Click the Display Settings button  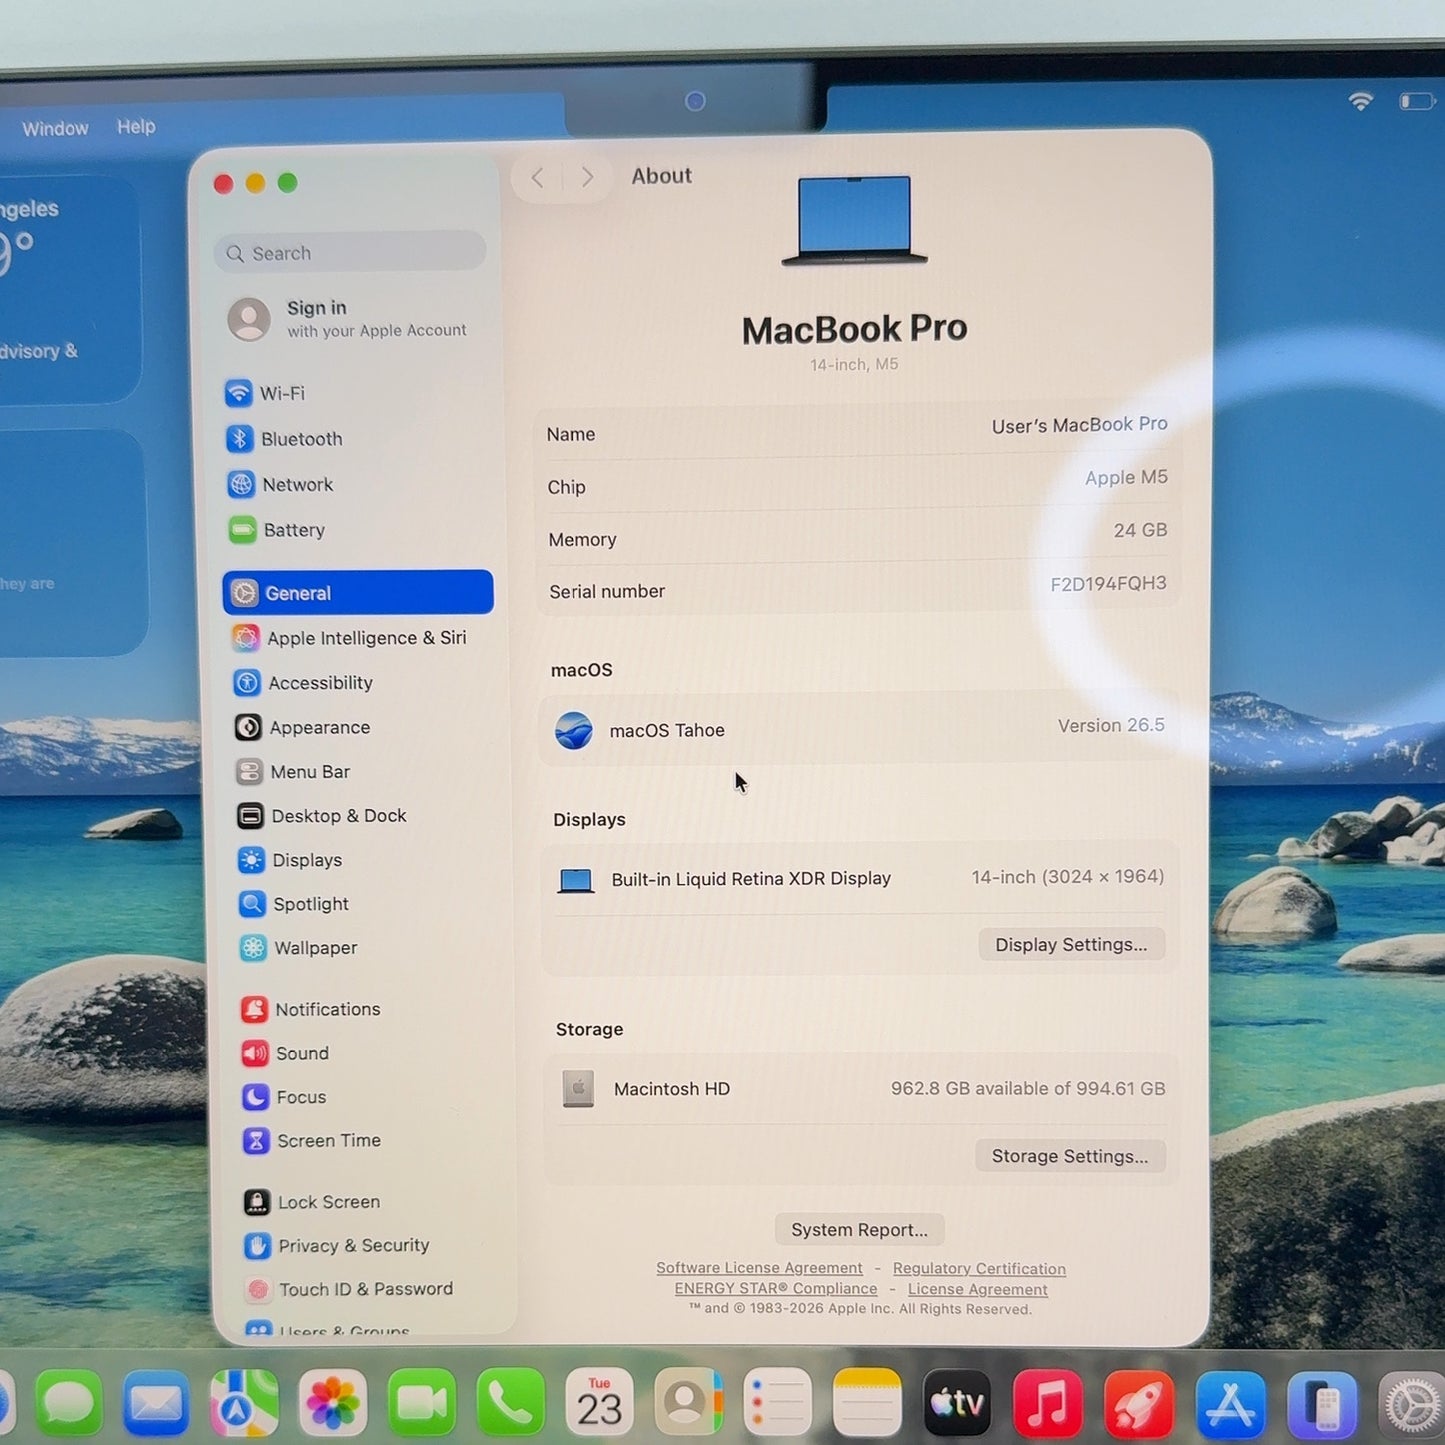[x=1071, y=945]
